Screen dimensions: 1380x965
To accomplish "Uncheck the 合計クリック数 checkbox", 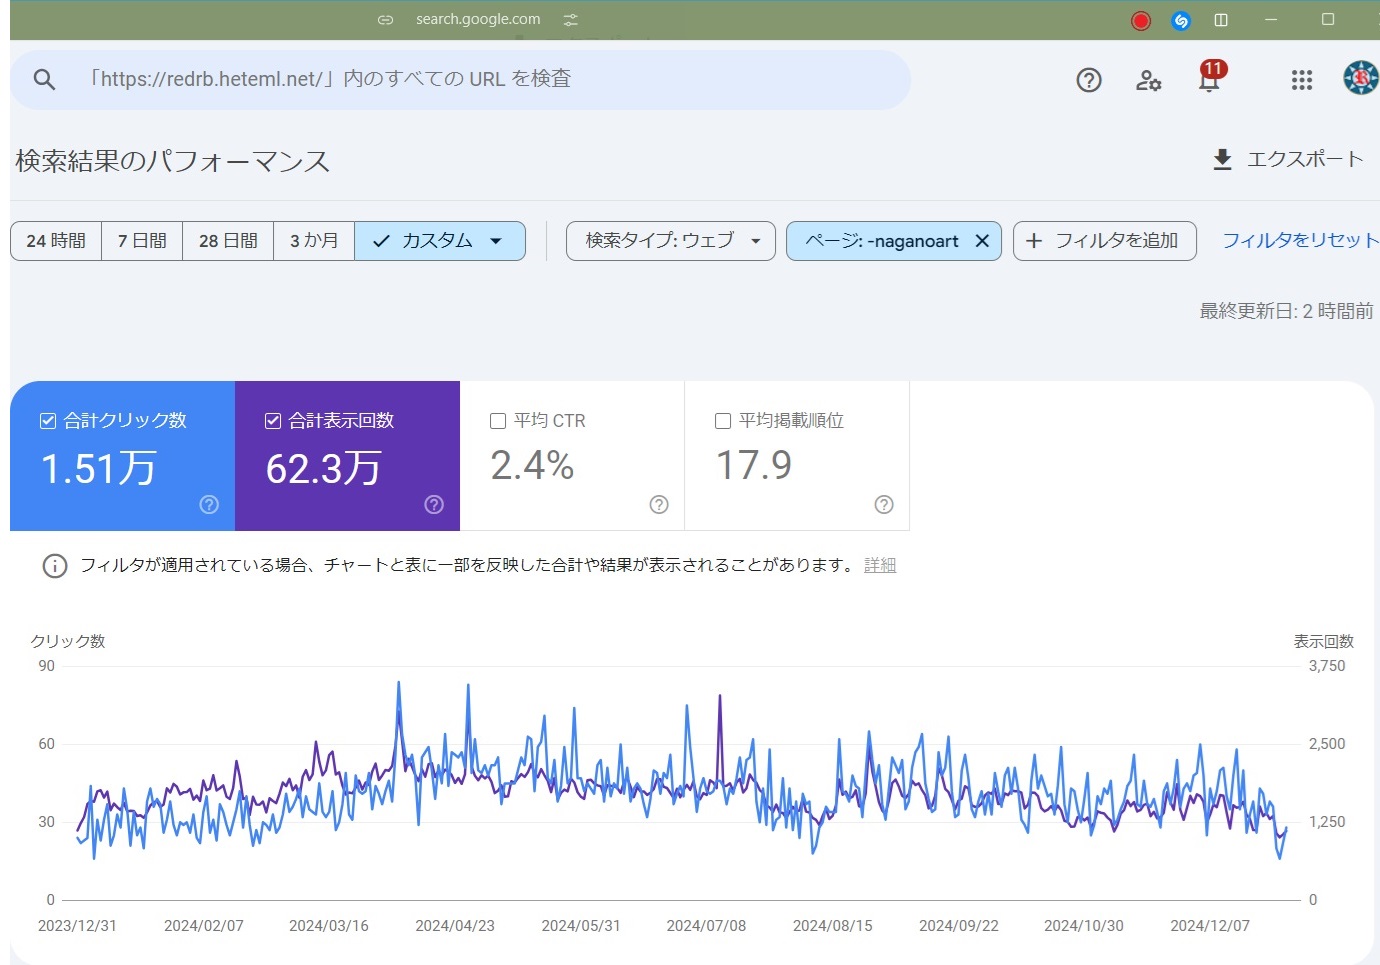I will [x=48, y=421].
